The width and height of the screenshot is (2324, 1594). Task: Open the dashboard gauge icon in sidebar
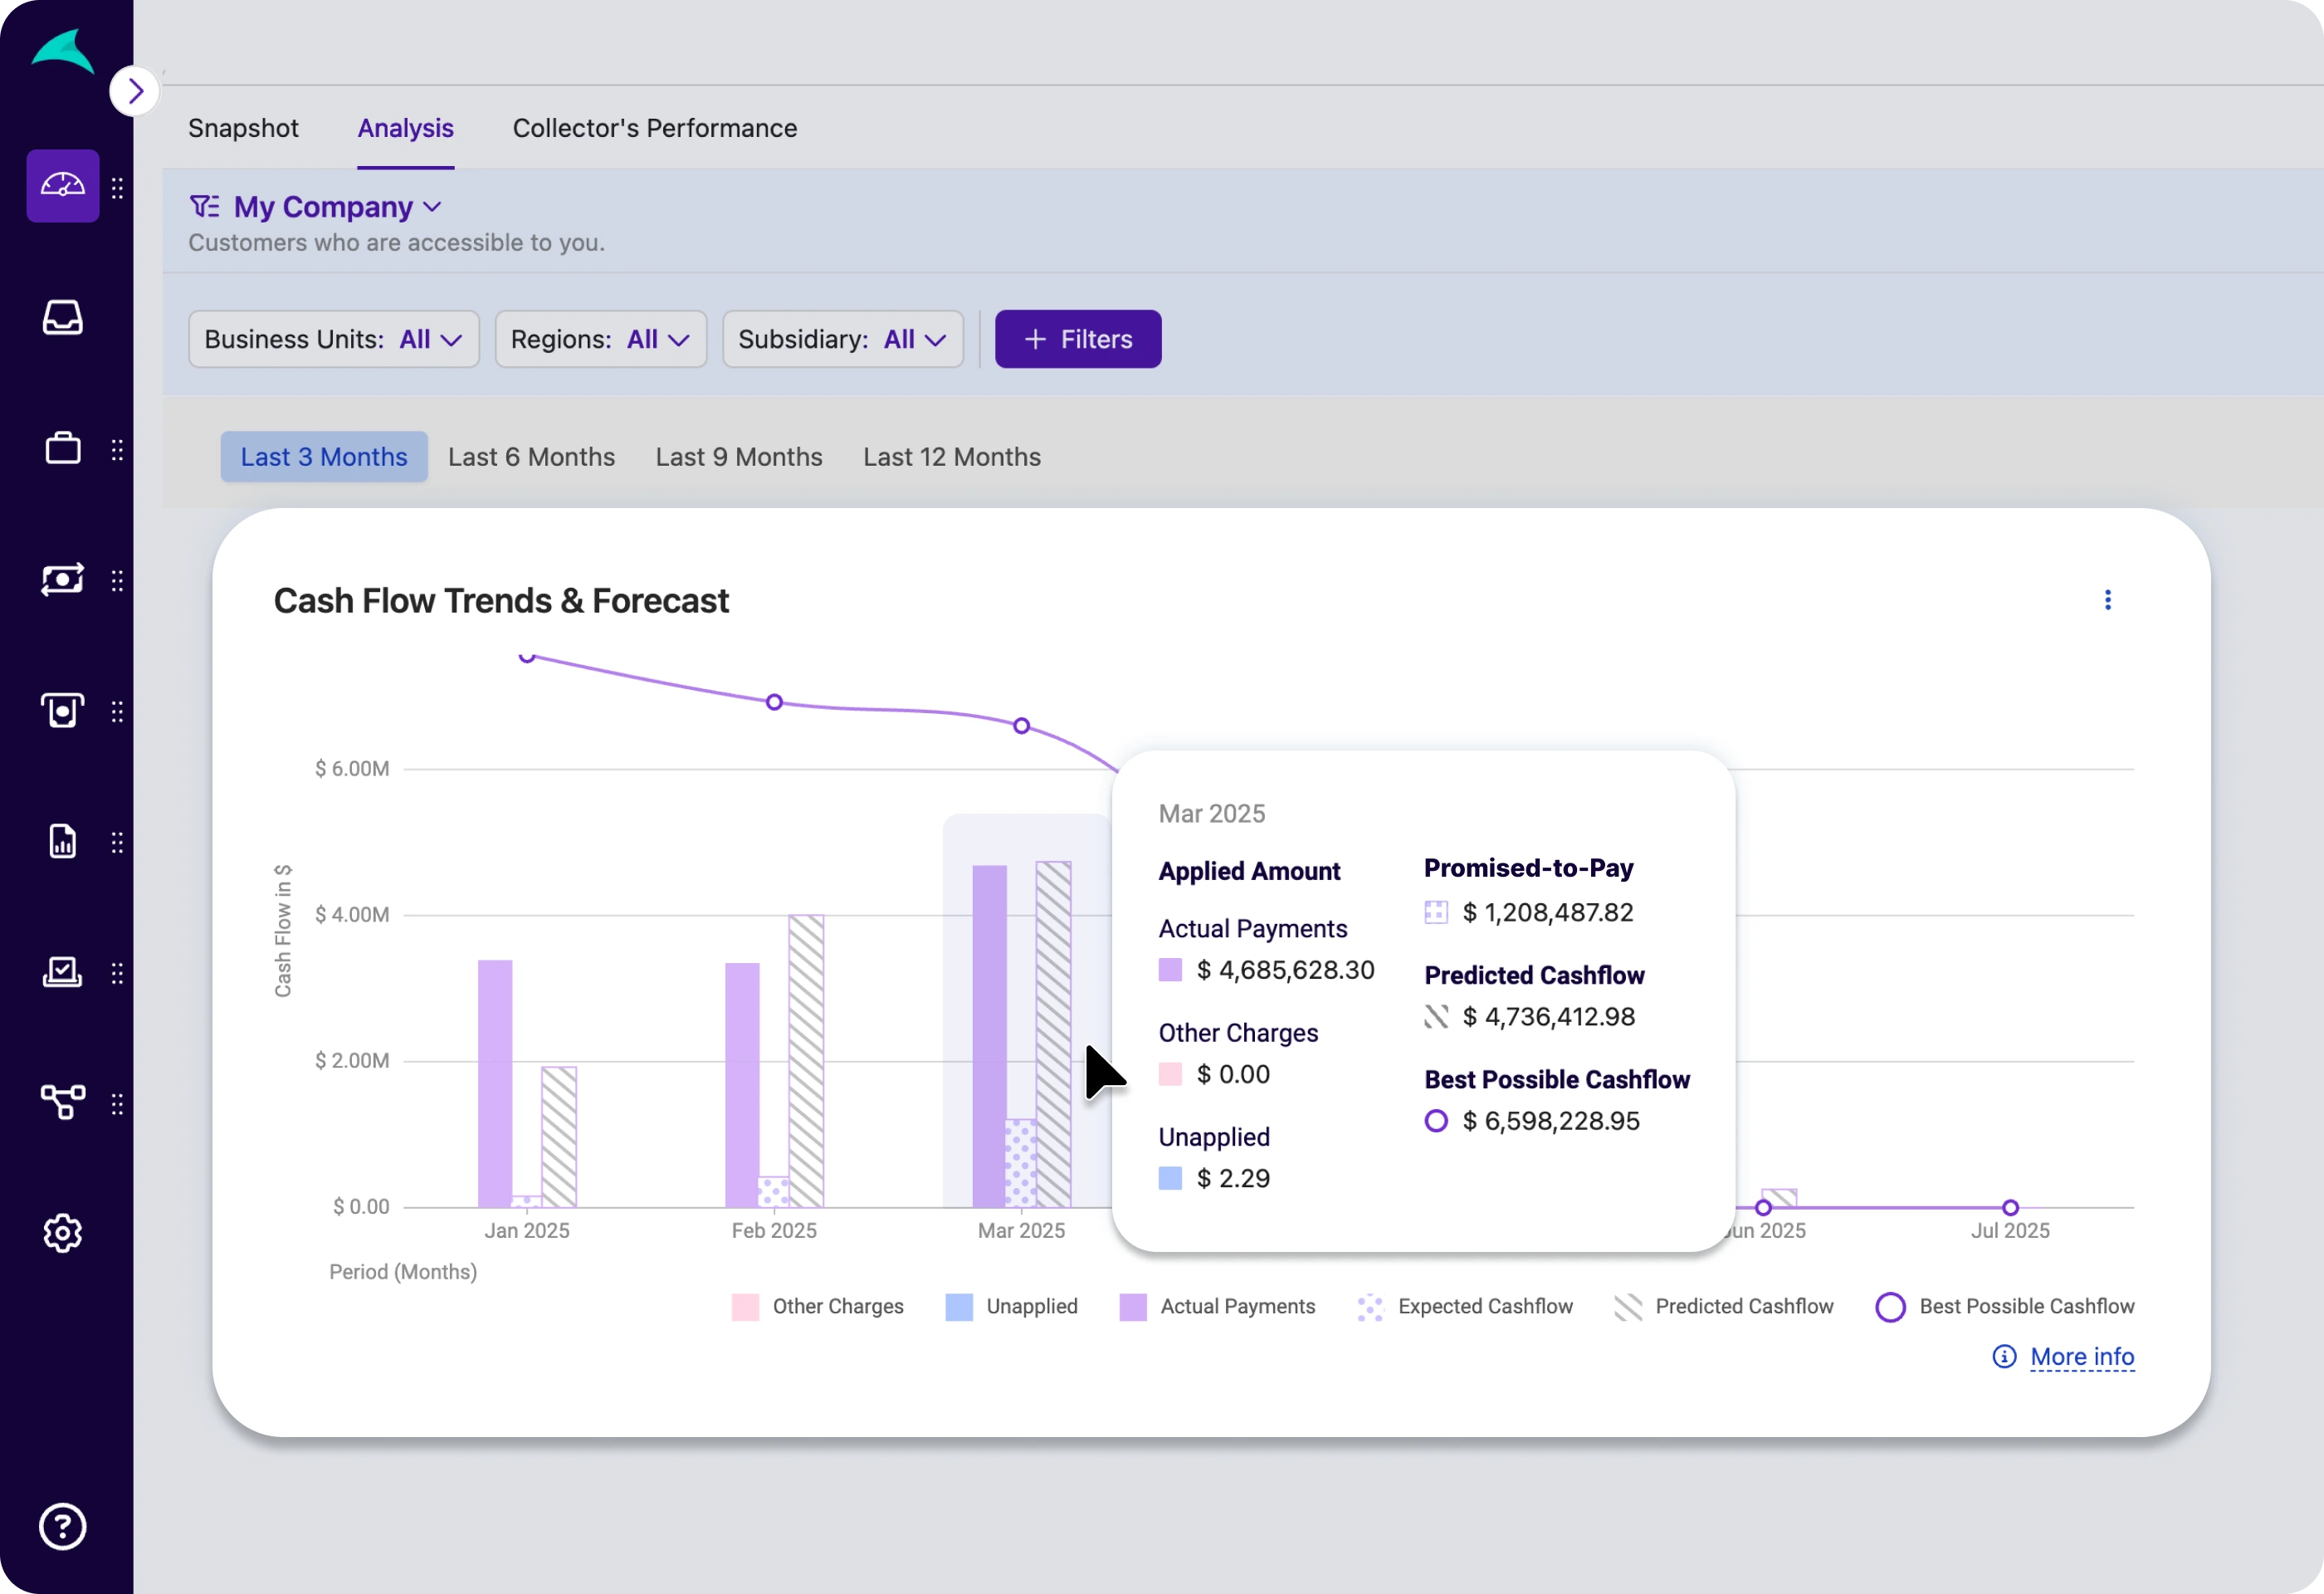pyautogui.click(x=62, y=186)
